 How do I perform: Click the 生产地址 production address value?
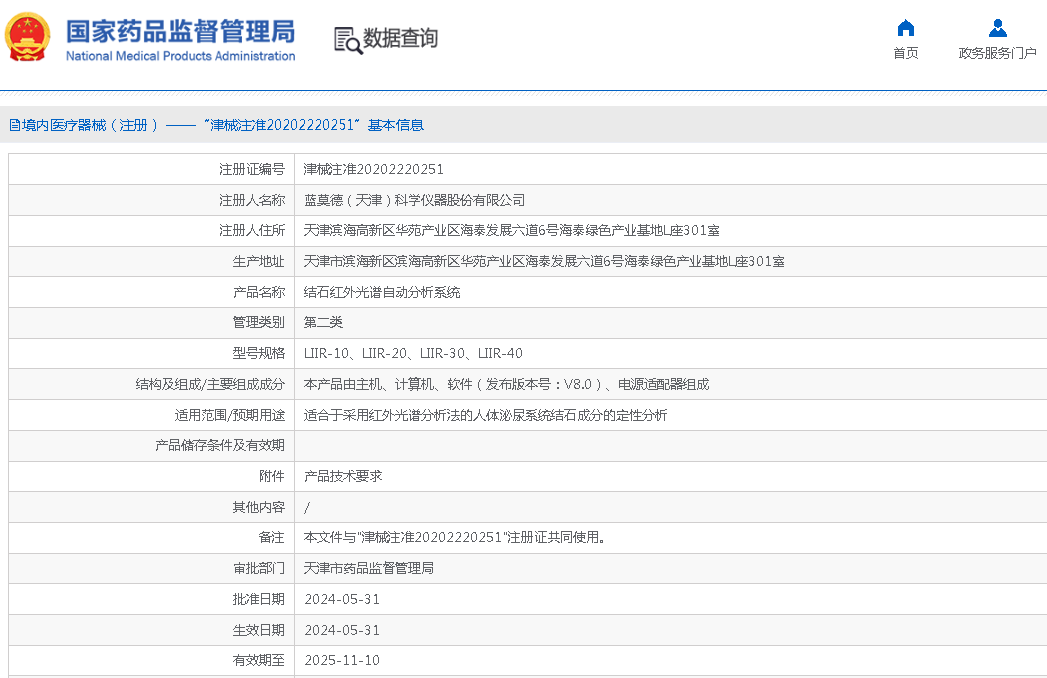click(x=543, y=262)
